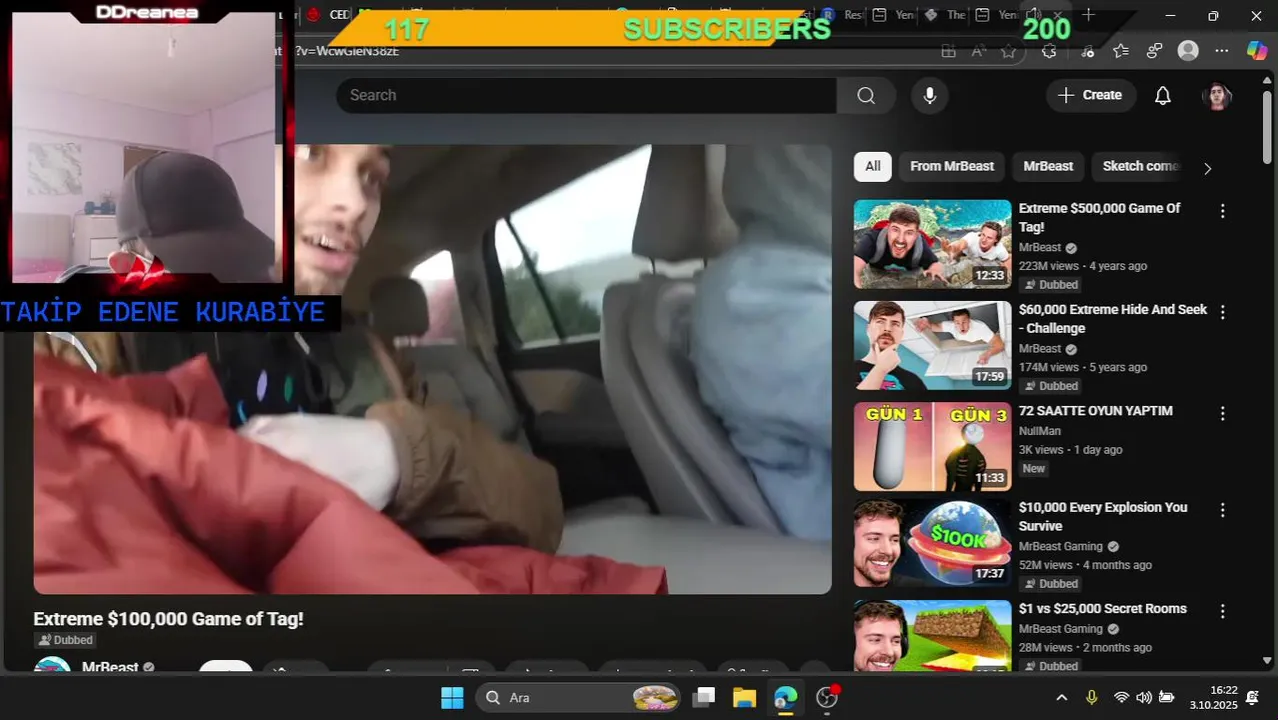Open the Windows Start menu
Image resolution: width=1278 pixels, height=720 pixels.
(x=452, y=698)
